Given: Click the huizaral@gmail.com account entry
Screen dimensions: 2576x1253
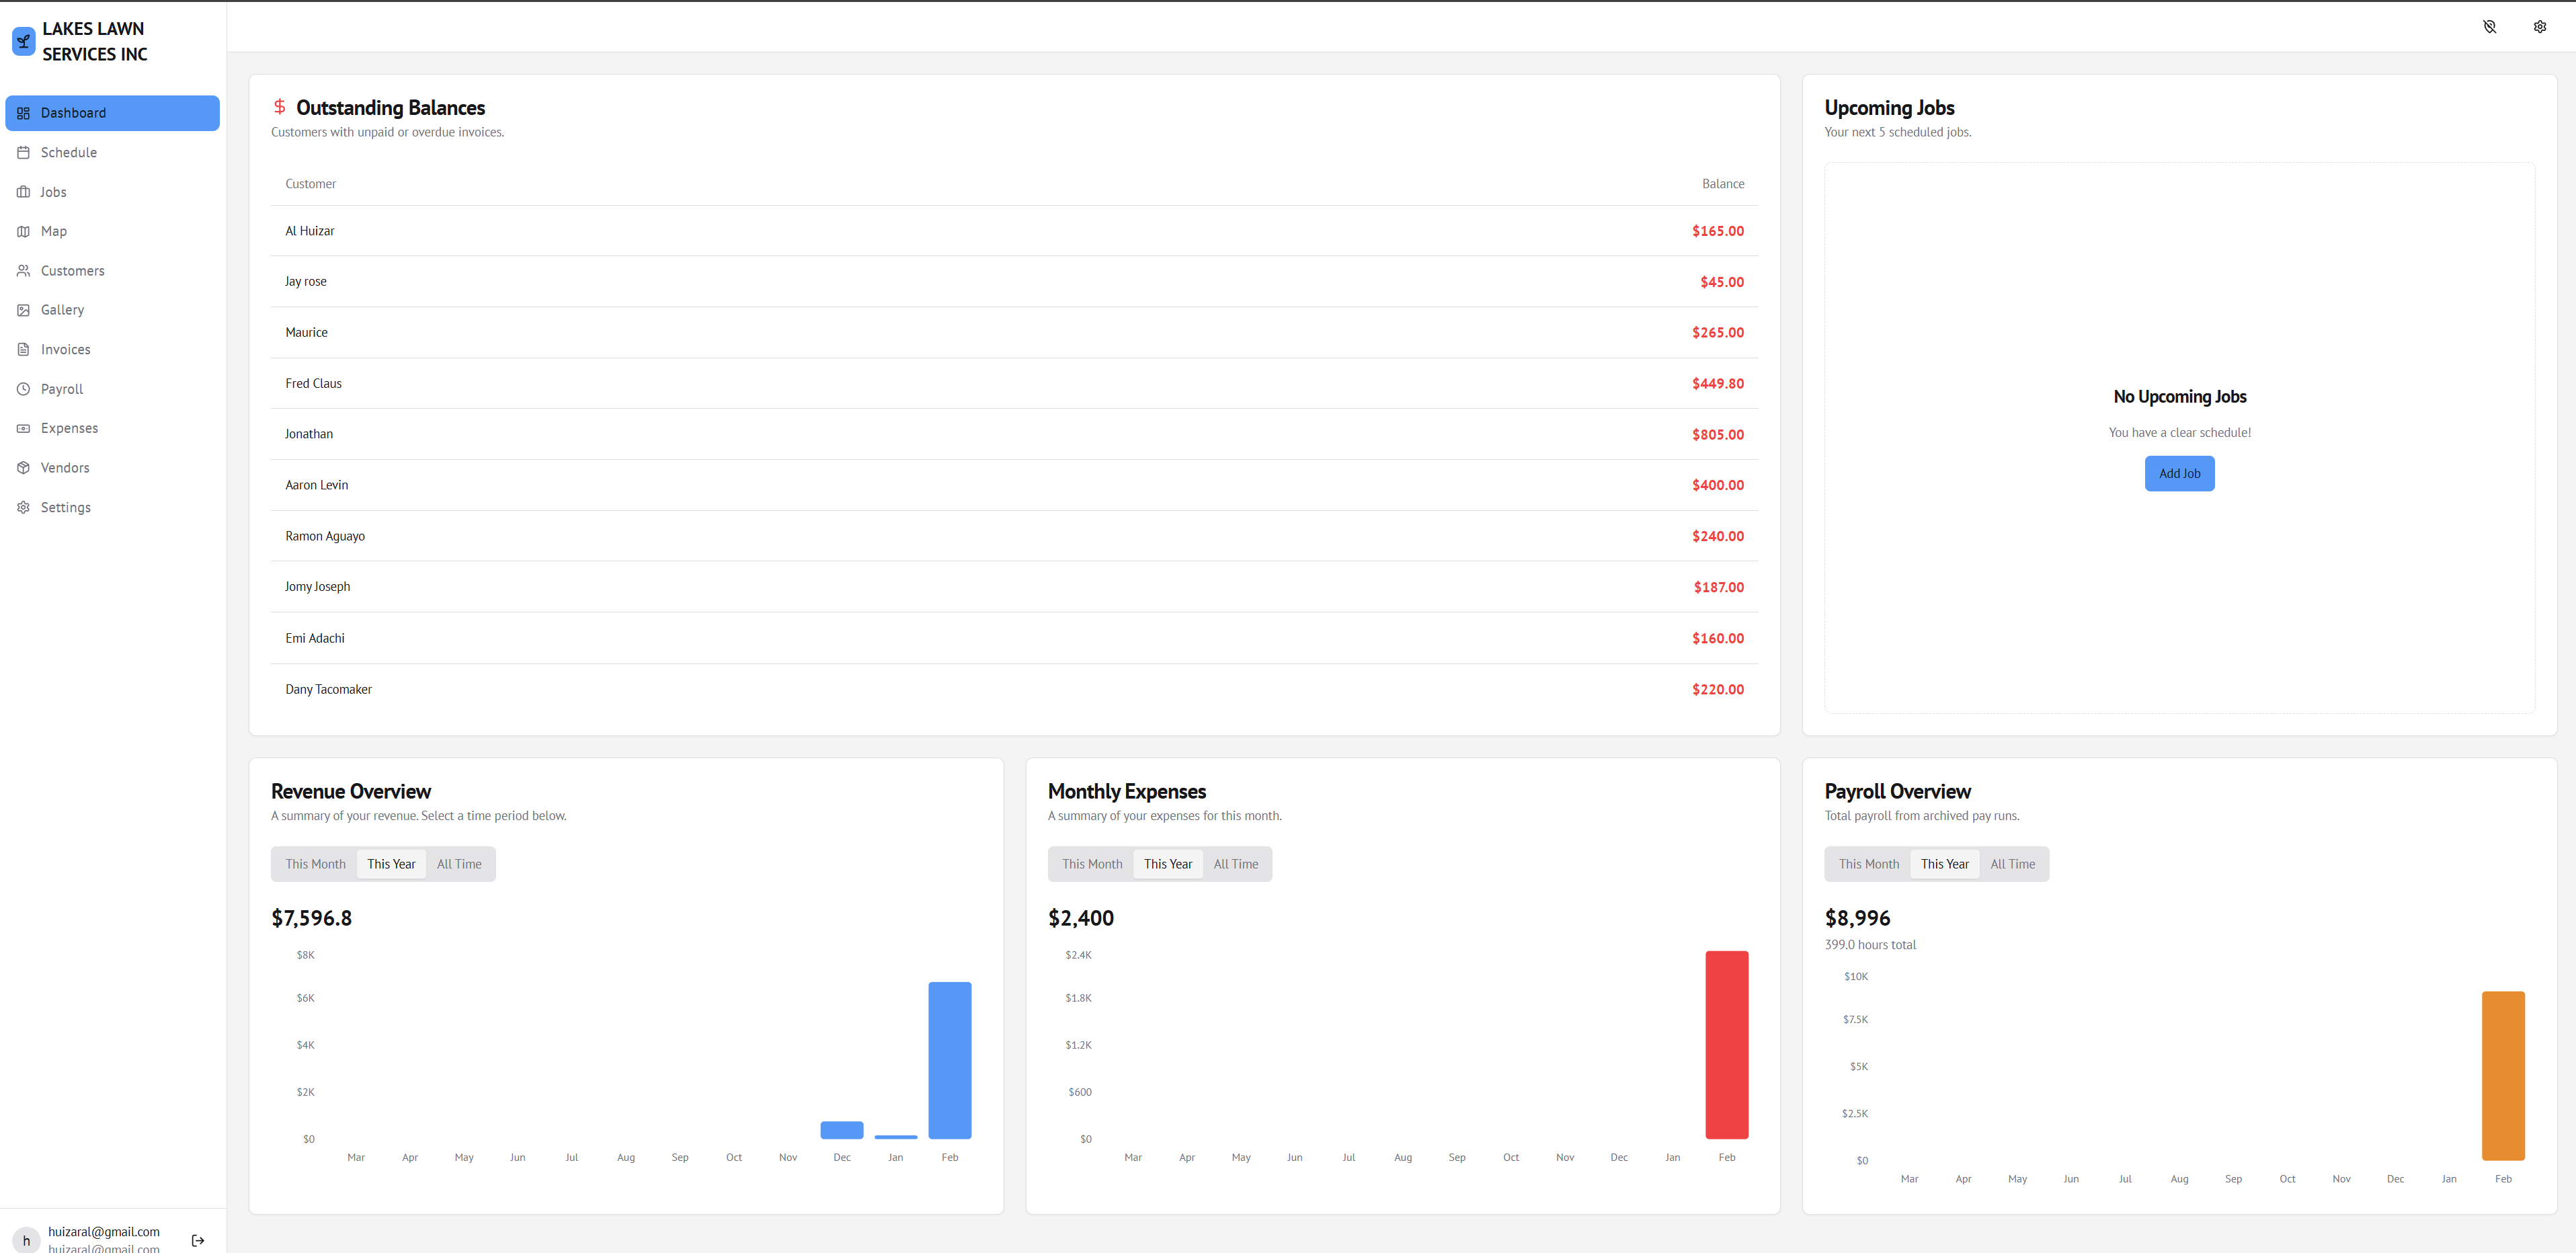Looking at the screenshot, I should 104,1231.
